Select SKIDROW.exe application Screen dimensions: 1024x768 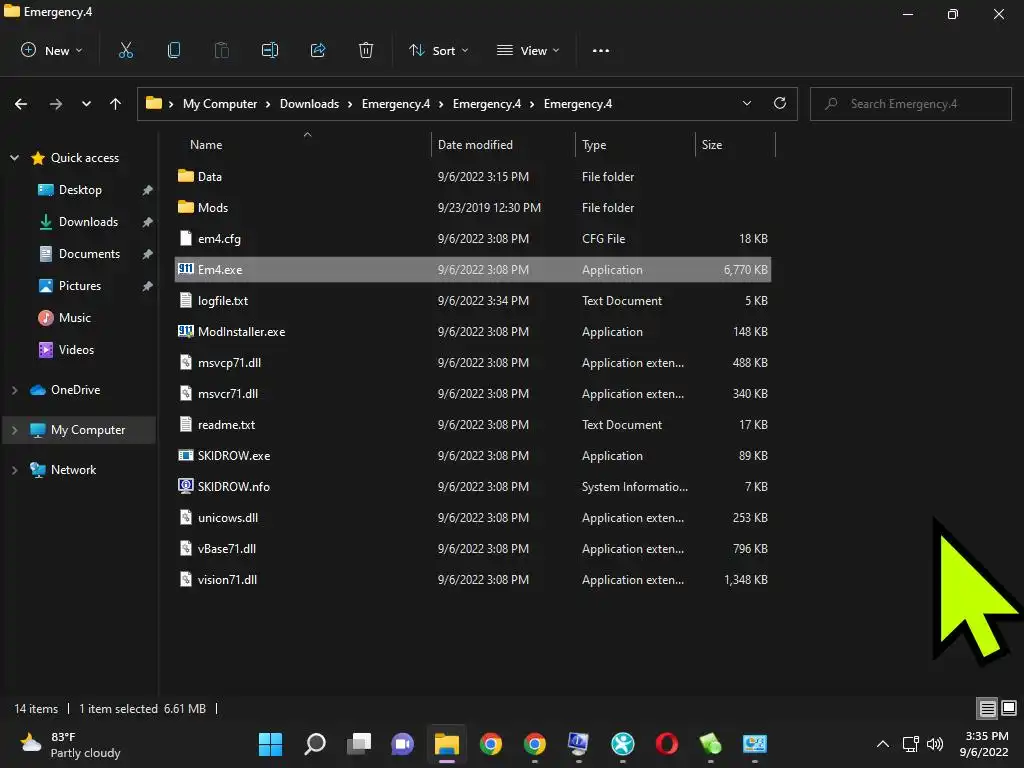(473, 456)
